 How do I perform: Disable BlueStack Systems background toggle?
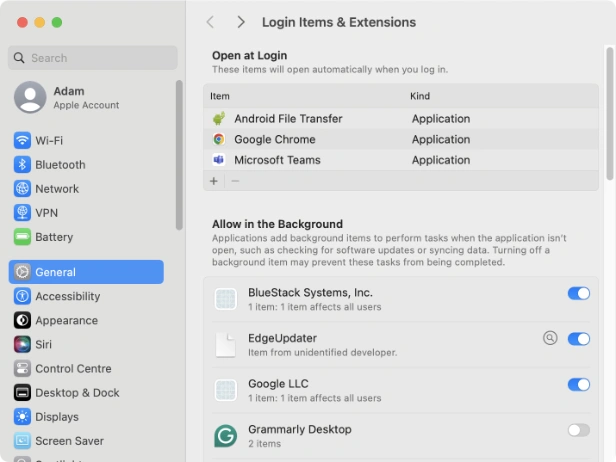click(x=578, y=293)
